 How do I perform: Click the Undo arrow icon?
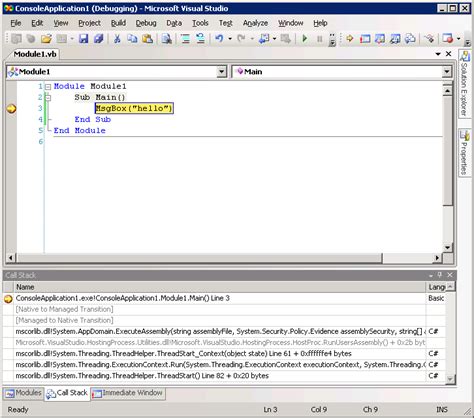[219, 39]
